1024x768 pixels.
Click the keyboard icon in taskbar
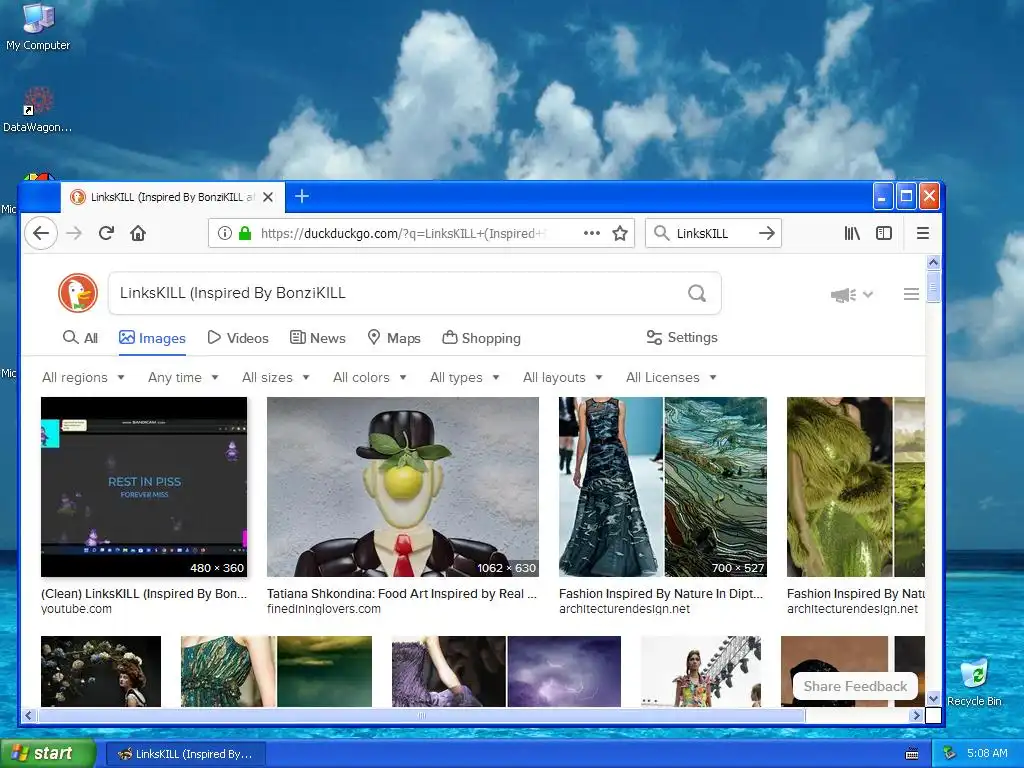(x=912, y=754)
